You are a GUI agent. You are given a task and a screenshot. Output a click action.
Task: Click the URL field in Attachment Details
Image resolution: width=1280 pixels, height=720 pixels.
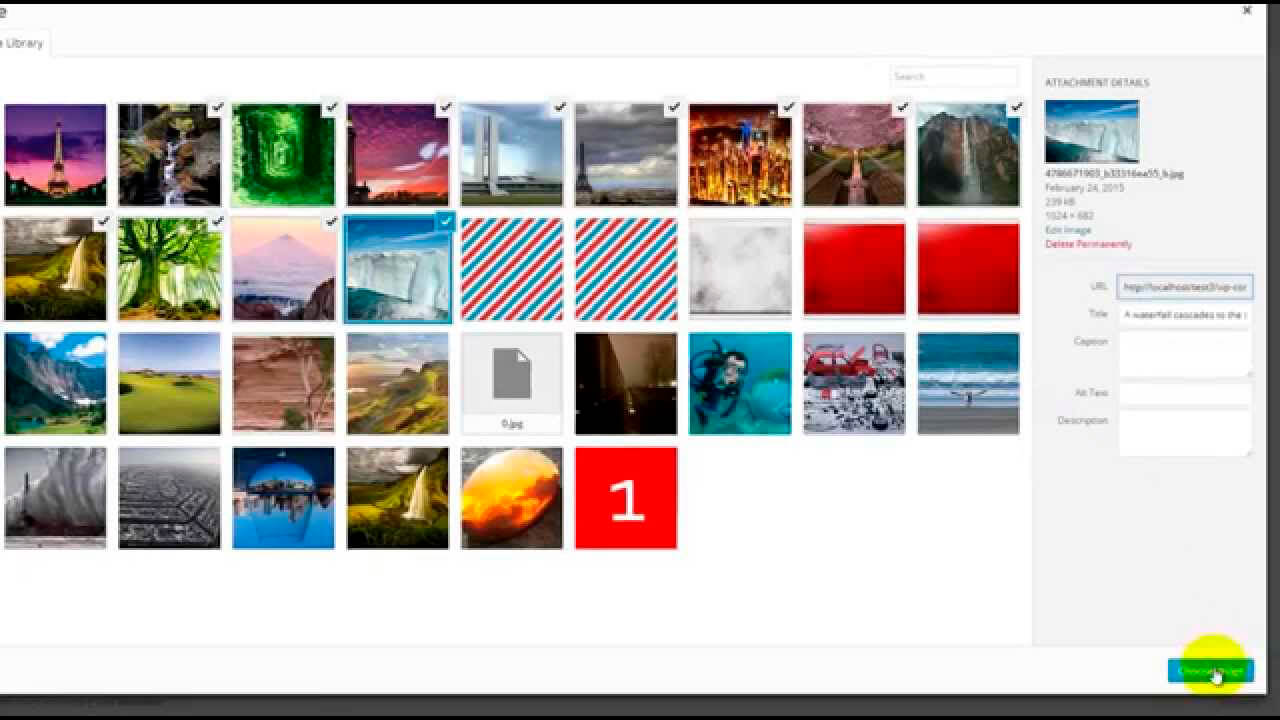tap(1184, 287)
